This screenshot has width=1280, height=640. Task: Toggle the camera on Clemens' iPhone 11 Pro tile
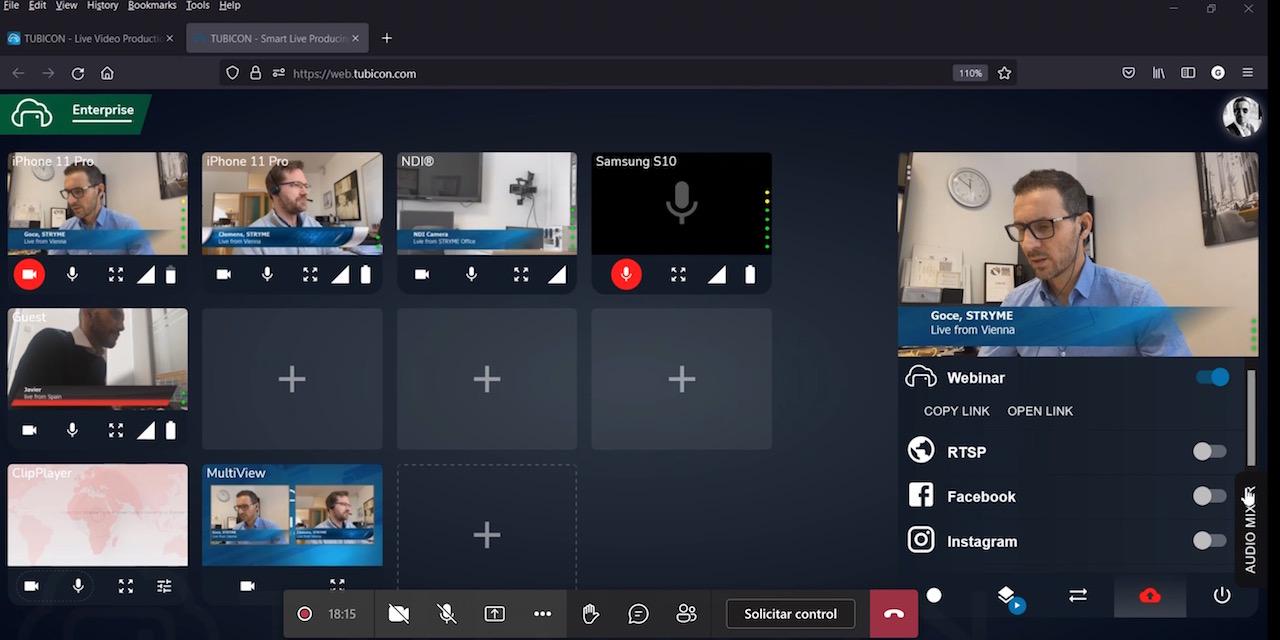point(224,274)
